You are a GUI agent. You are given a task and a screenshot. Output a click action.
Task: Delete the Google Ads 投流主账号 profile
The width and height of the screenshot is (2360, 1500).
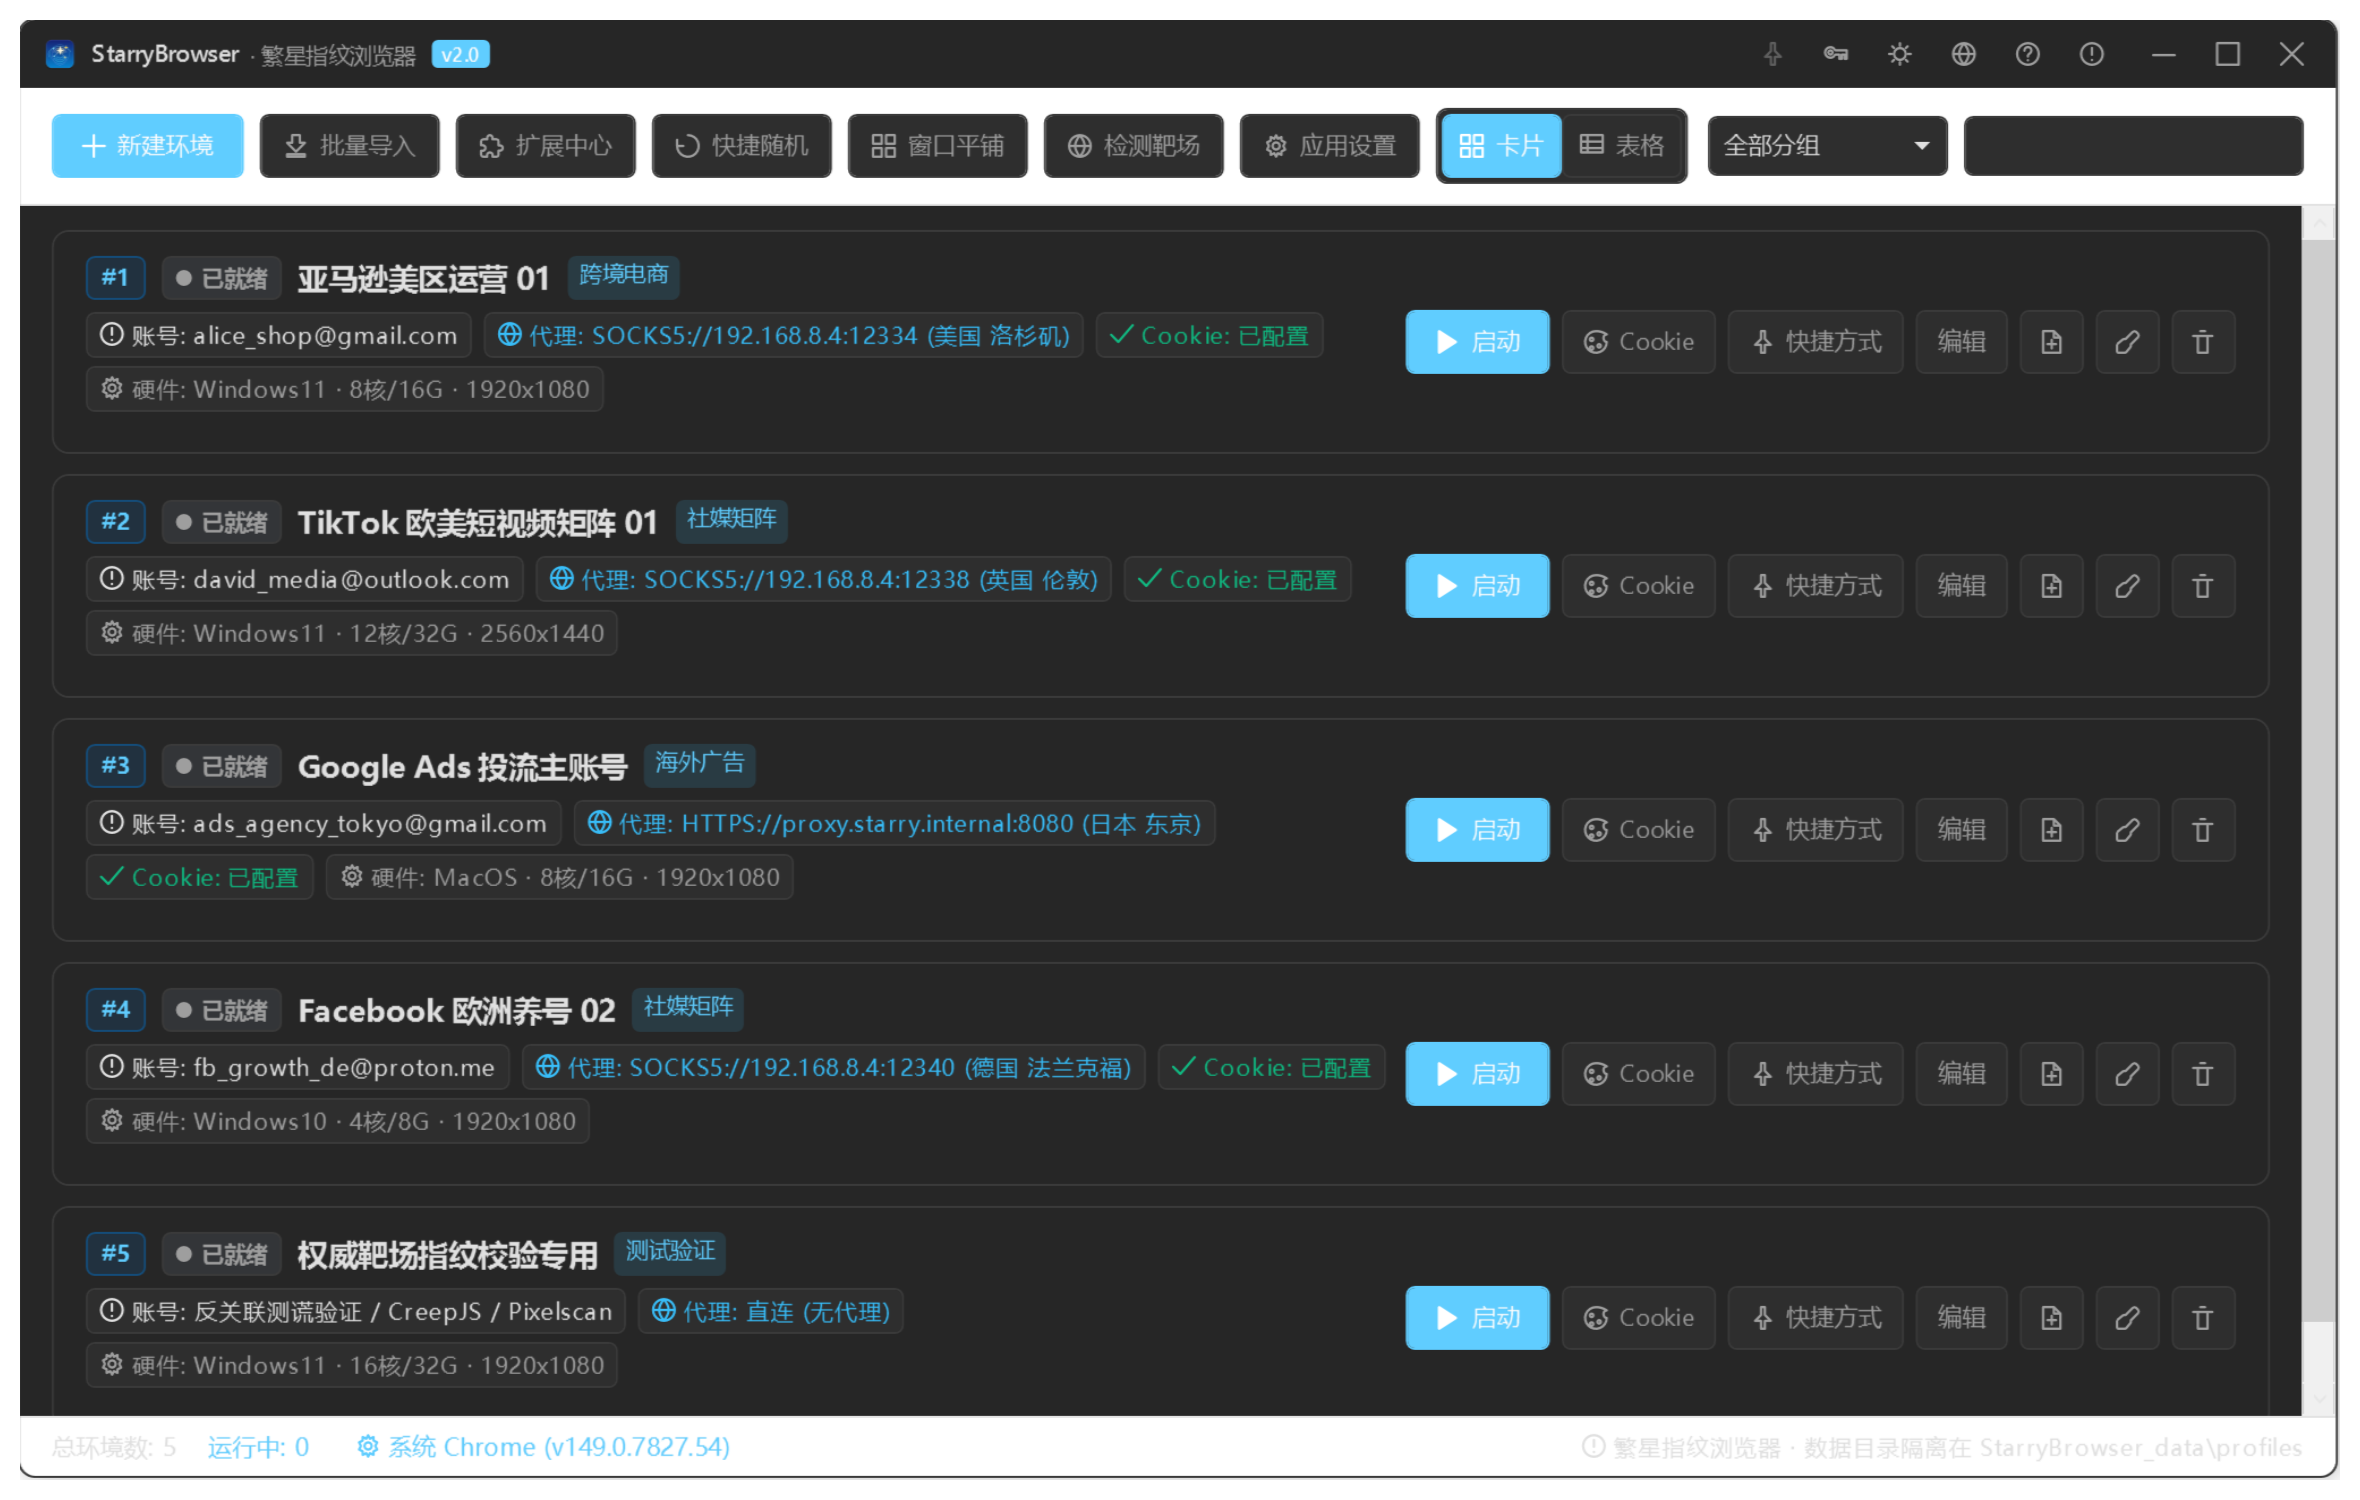coord(2203,830)
